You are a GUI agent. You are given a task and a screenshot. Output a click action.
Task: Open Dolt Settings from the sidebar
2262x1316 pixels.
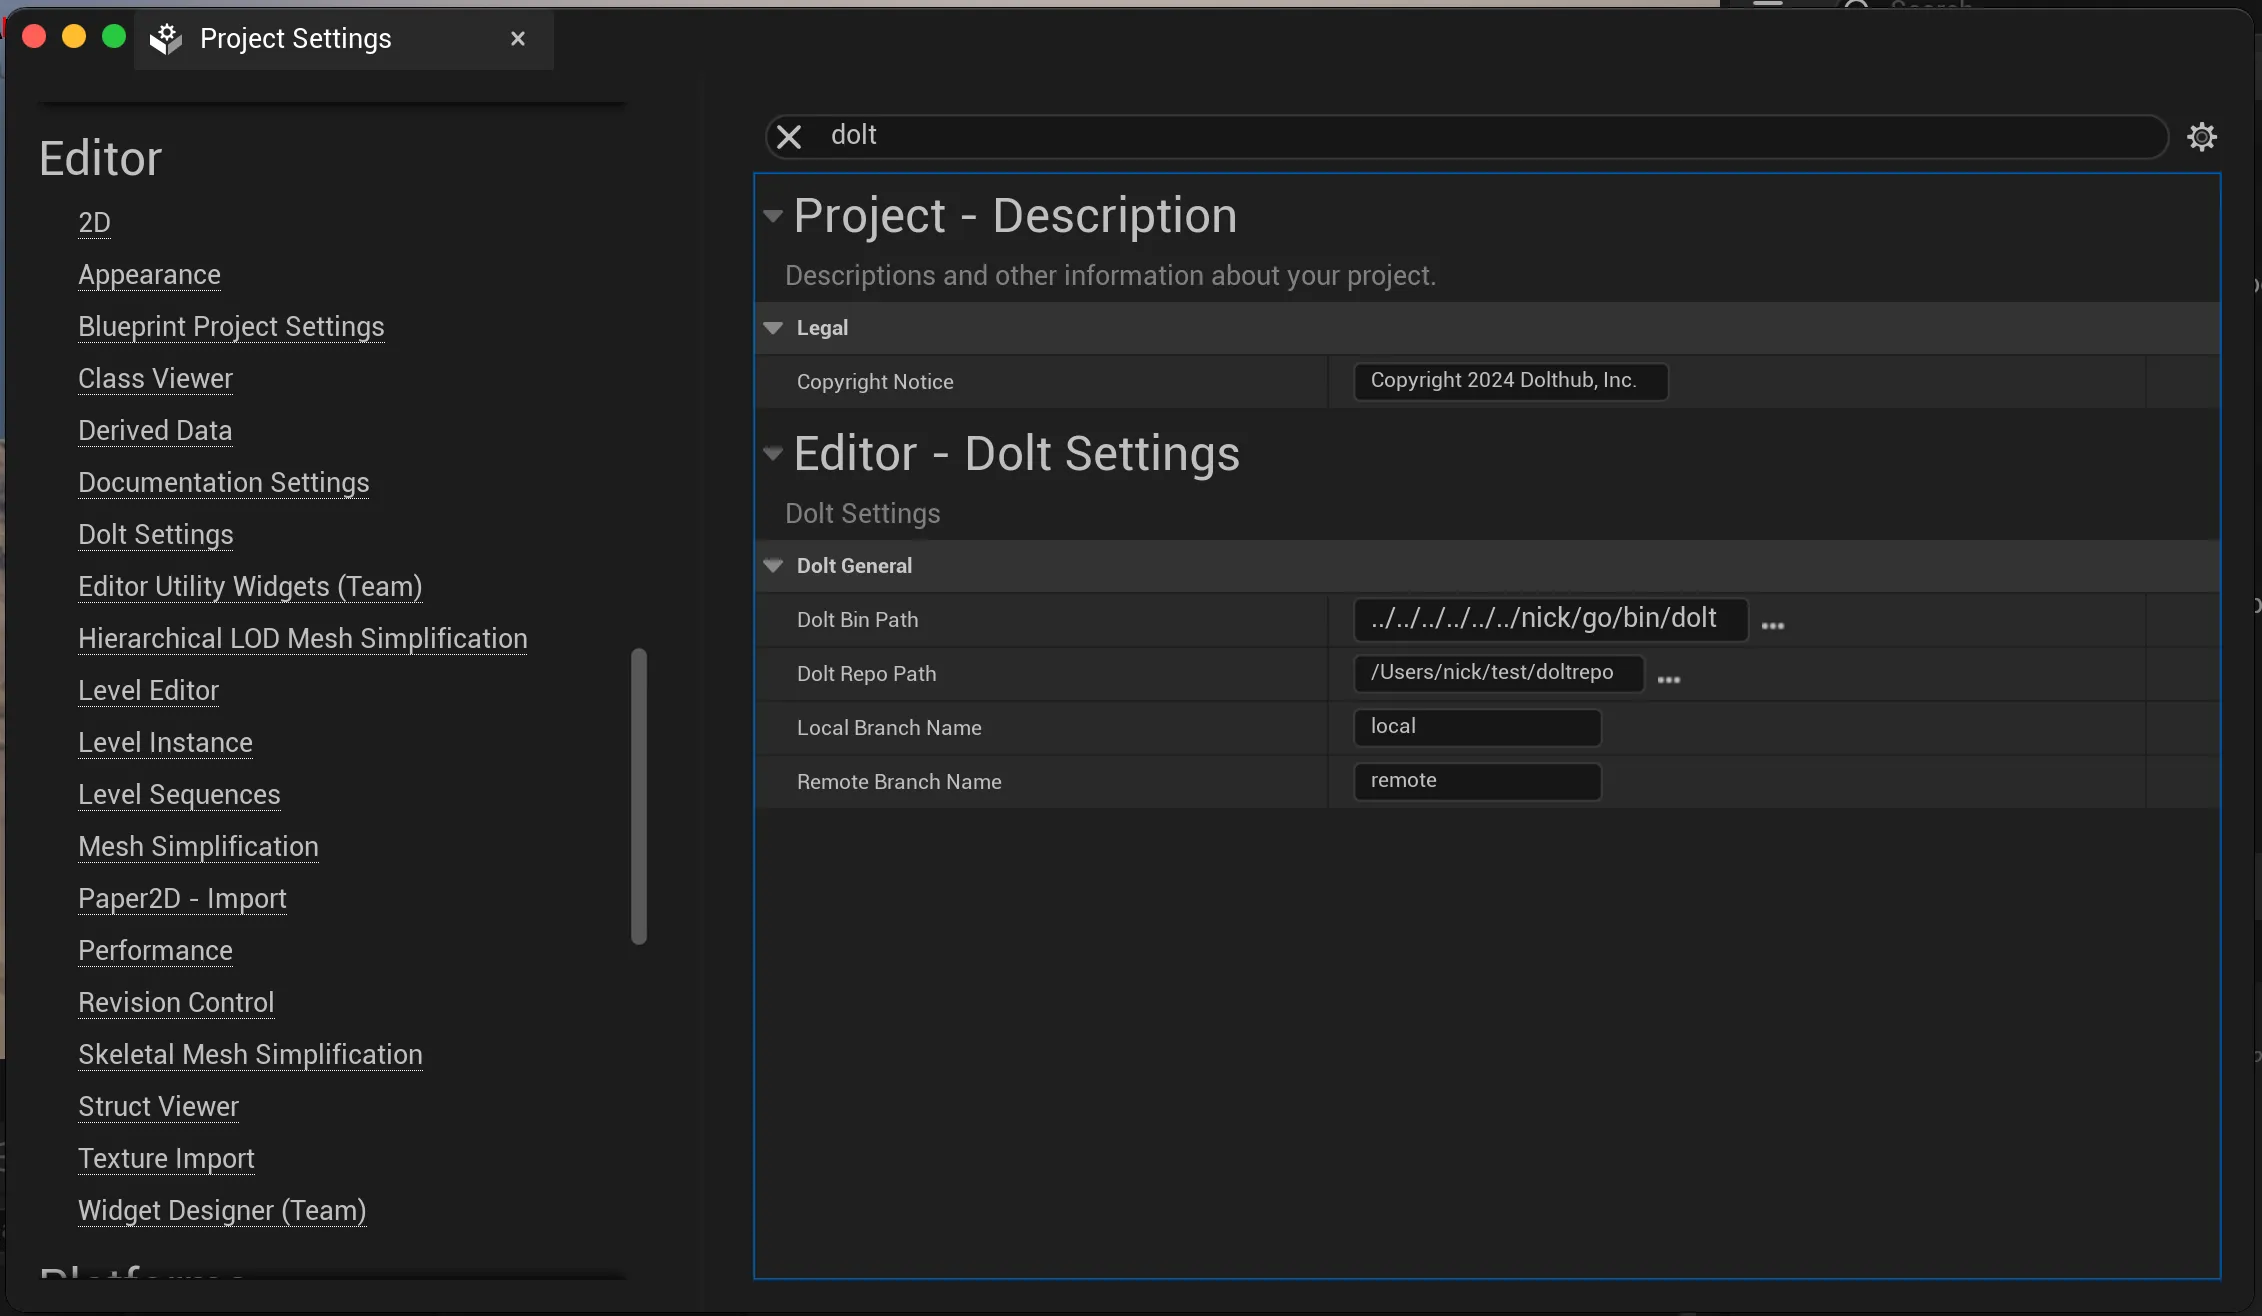pyautogui.click(x=155, y=535)
